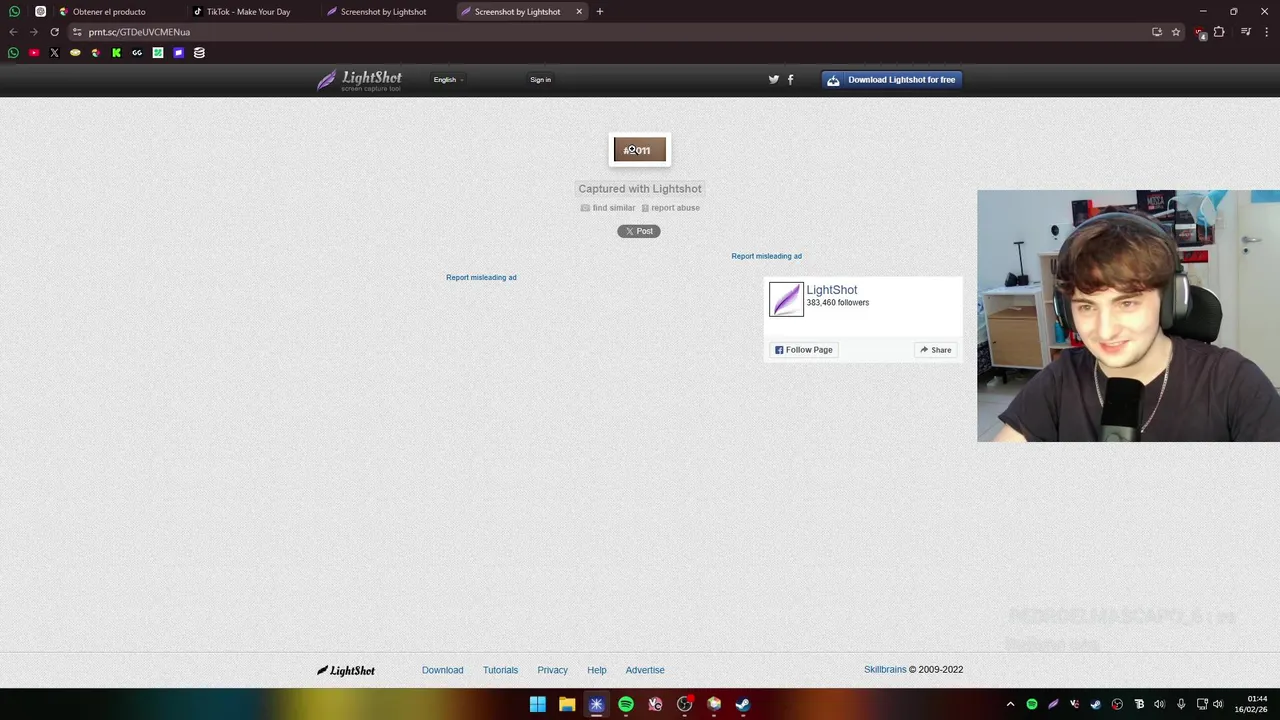Click Report misleading ad above Facebook widget

tap(766, 256)
